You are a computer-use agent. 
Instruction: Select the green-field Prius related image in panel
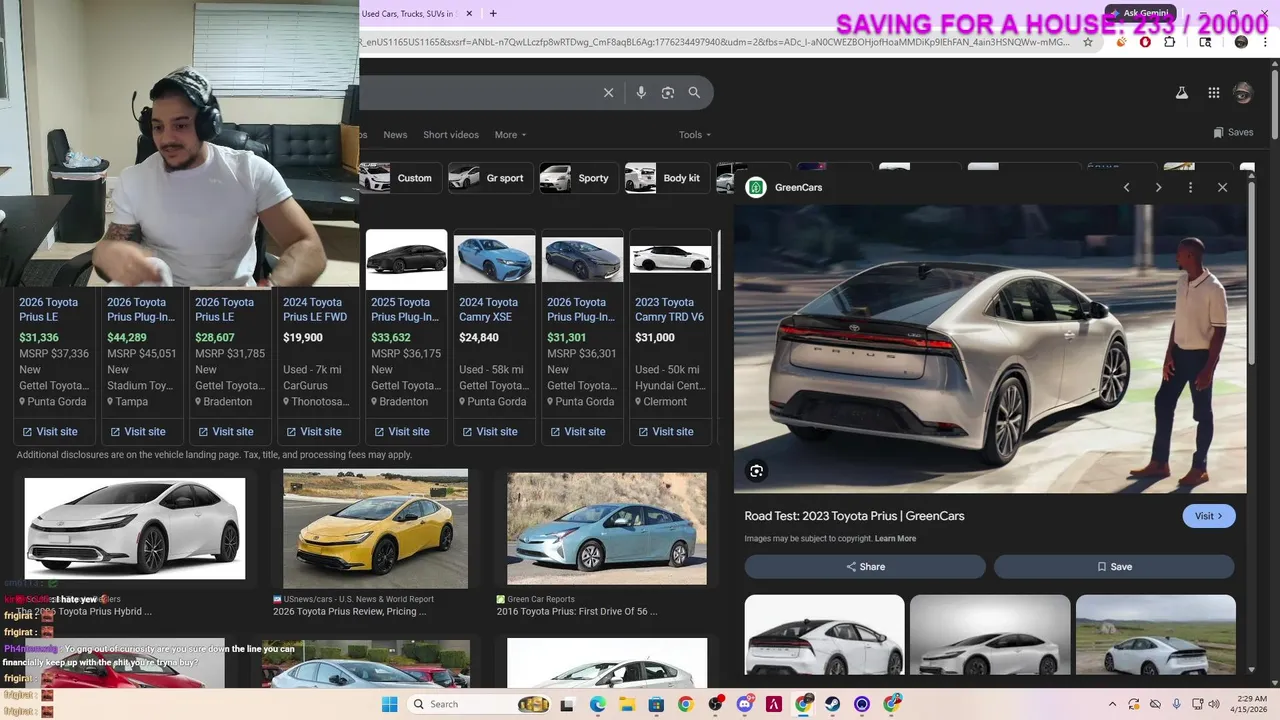[1156, 635]
